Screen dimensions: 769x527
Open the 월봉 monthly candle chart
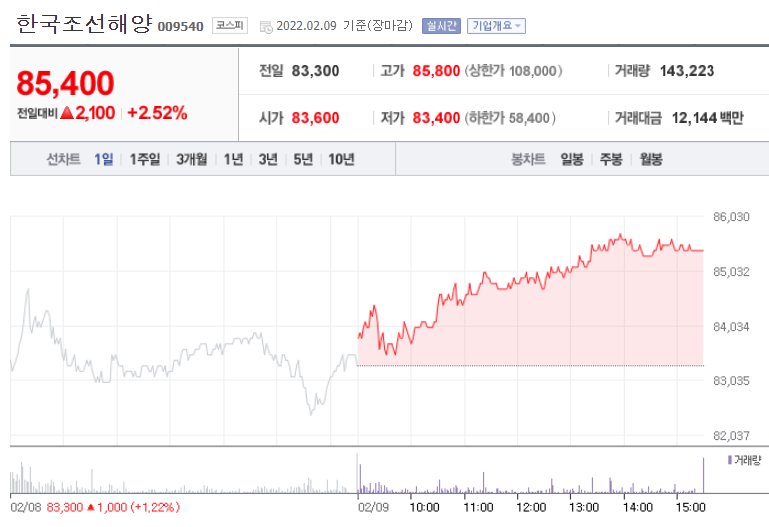tap(651, 159)
